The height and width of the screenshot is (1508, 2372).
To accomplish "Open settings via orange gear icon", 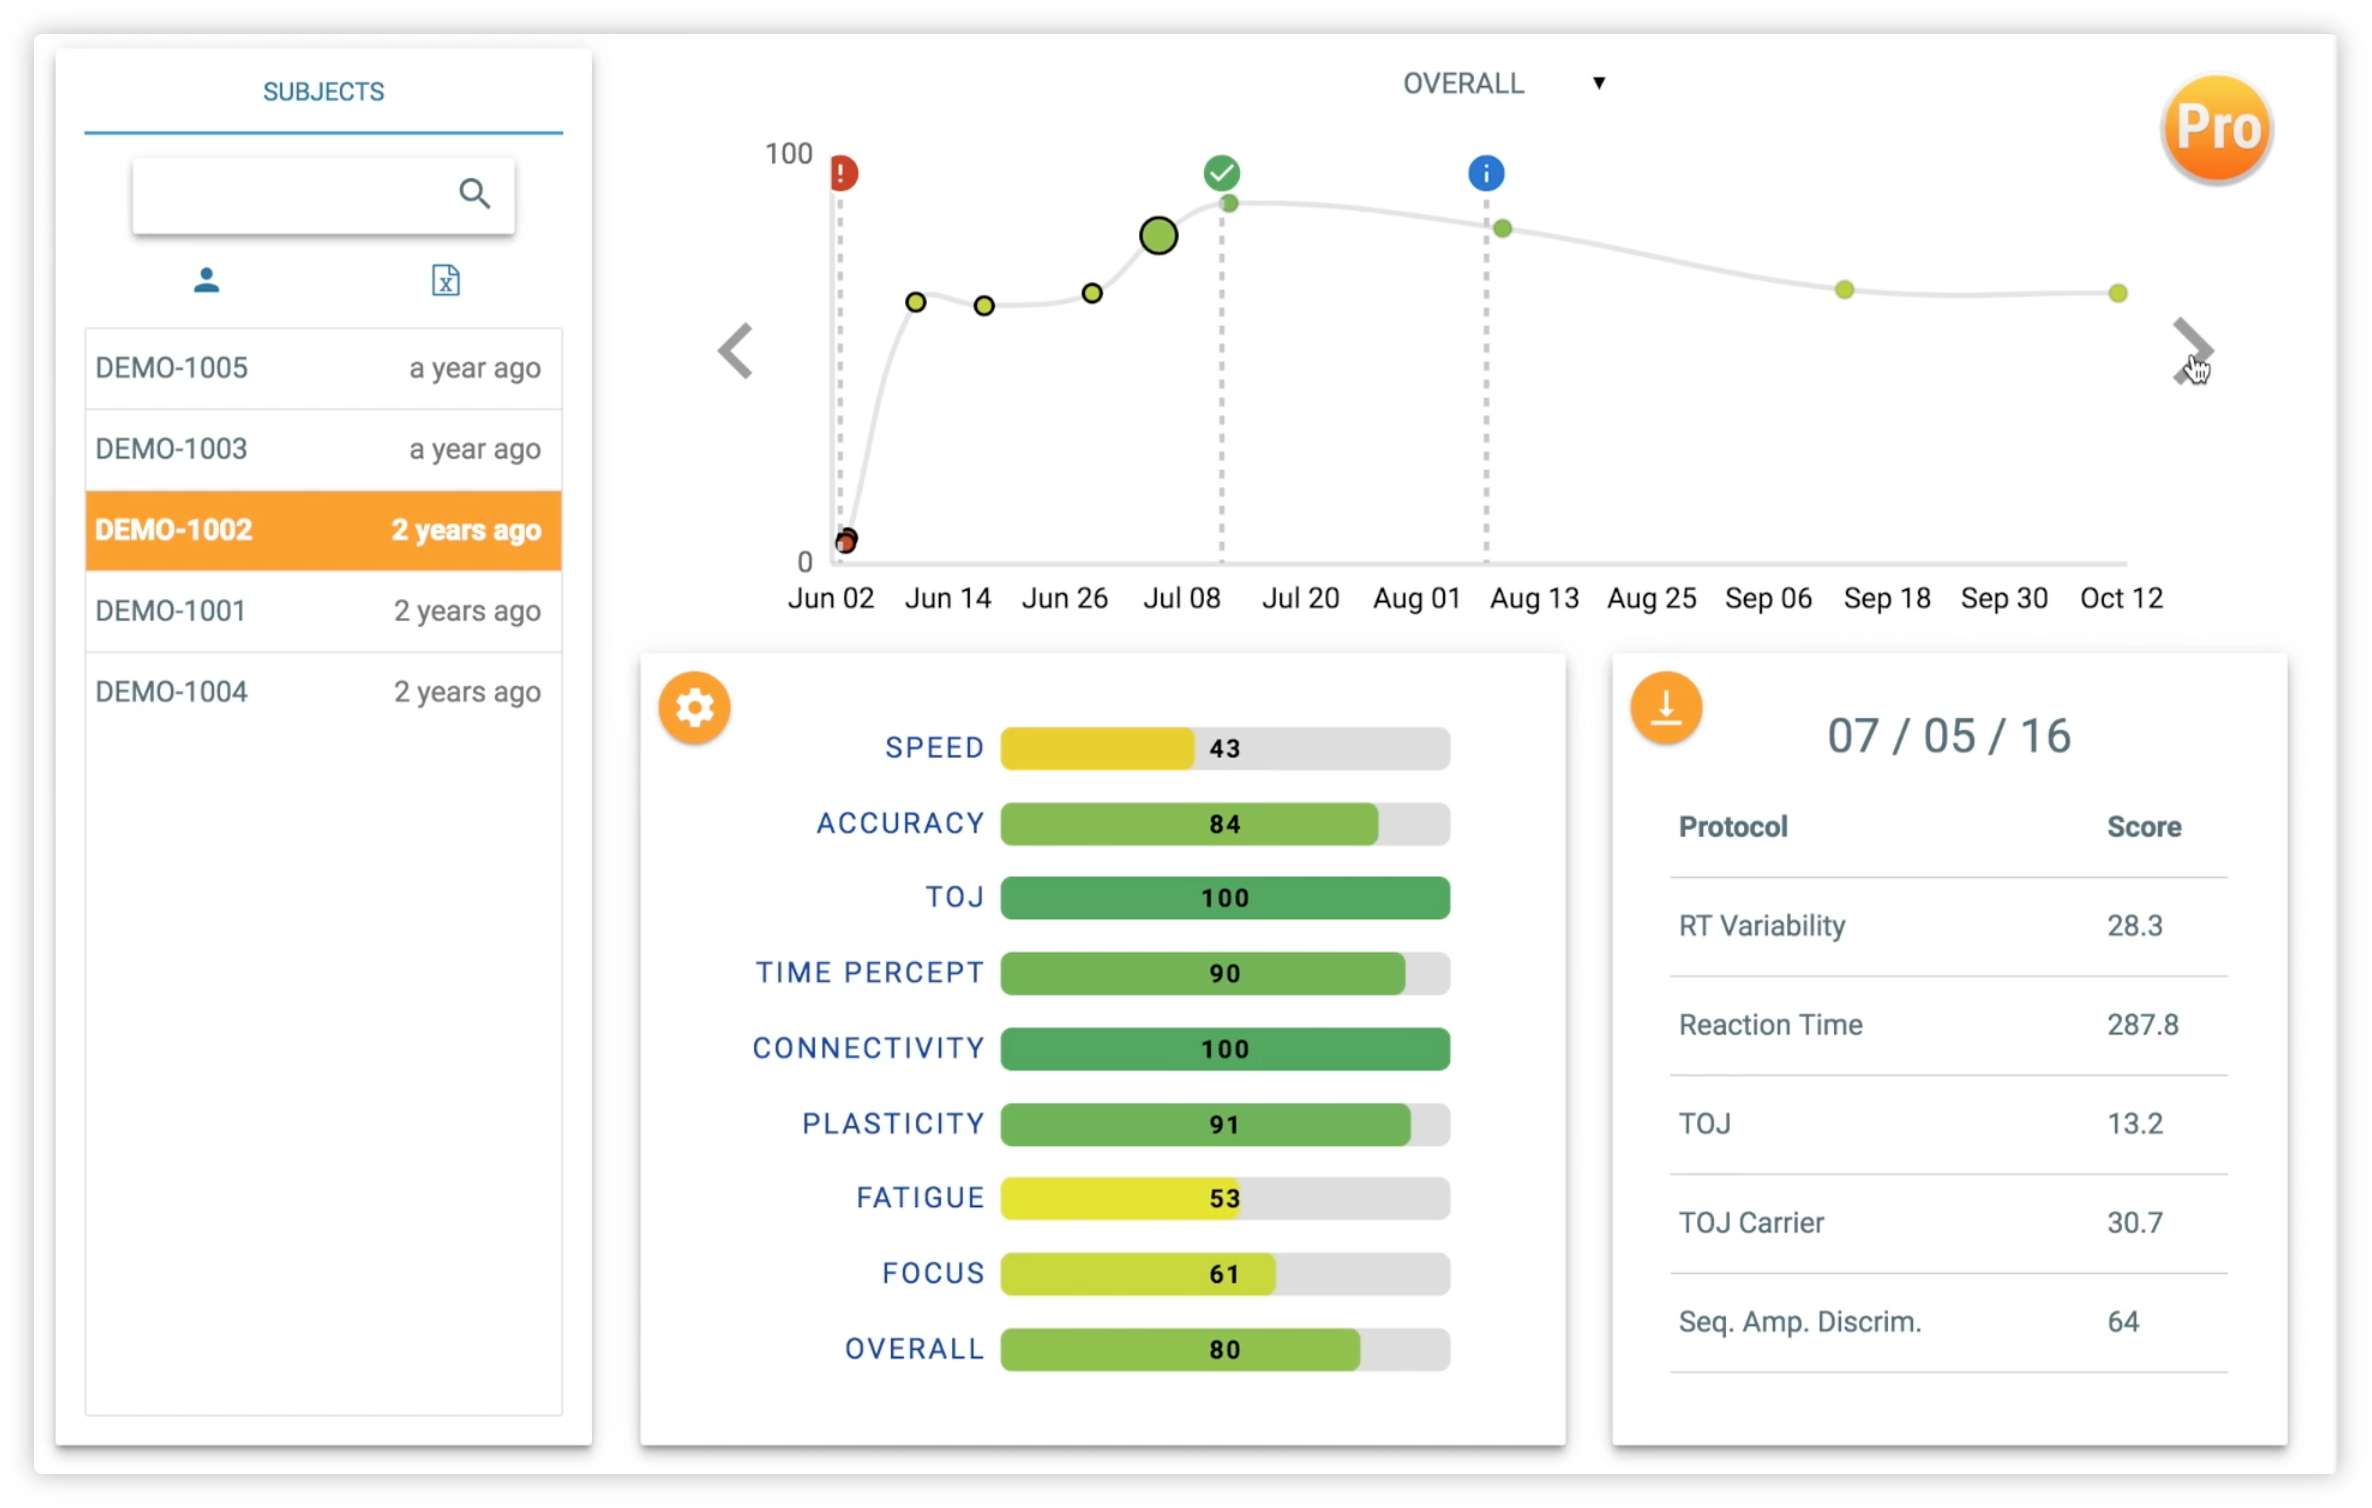I will [x=694, y=708].
